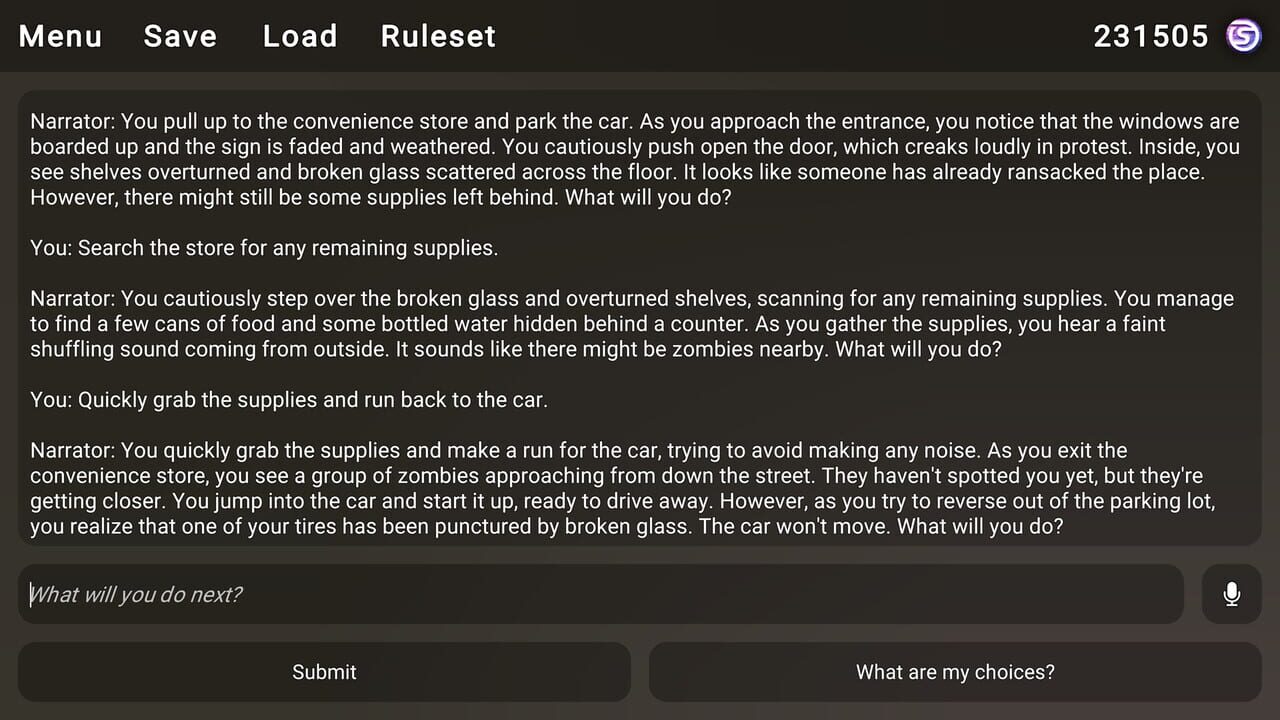Screen dimensions: 1280x720
Task: Enable voice recording with the mic button
Action: (x=1232, y=594)
